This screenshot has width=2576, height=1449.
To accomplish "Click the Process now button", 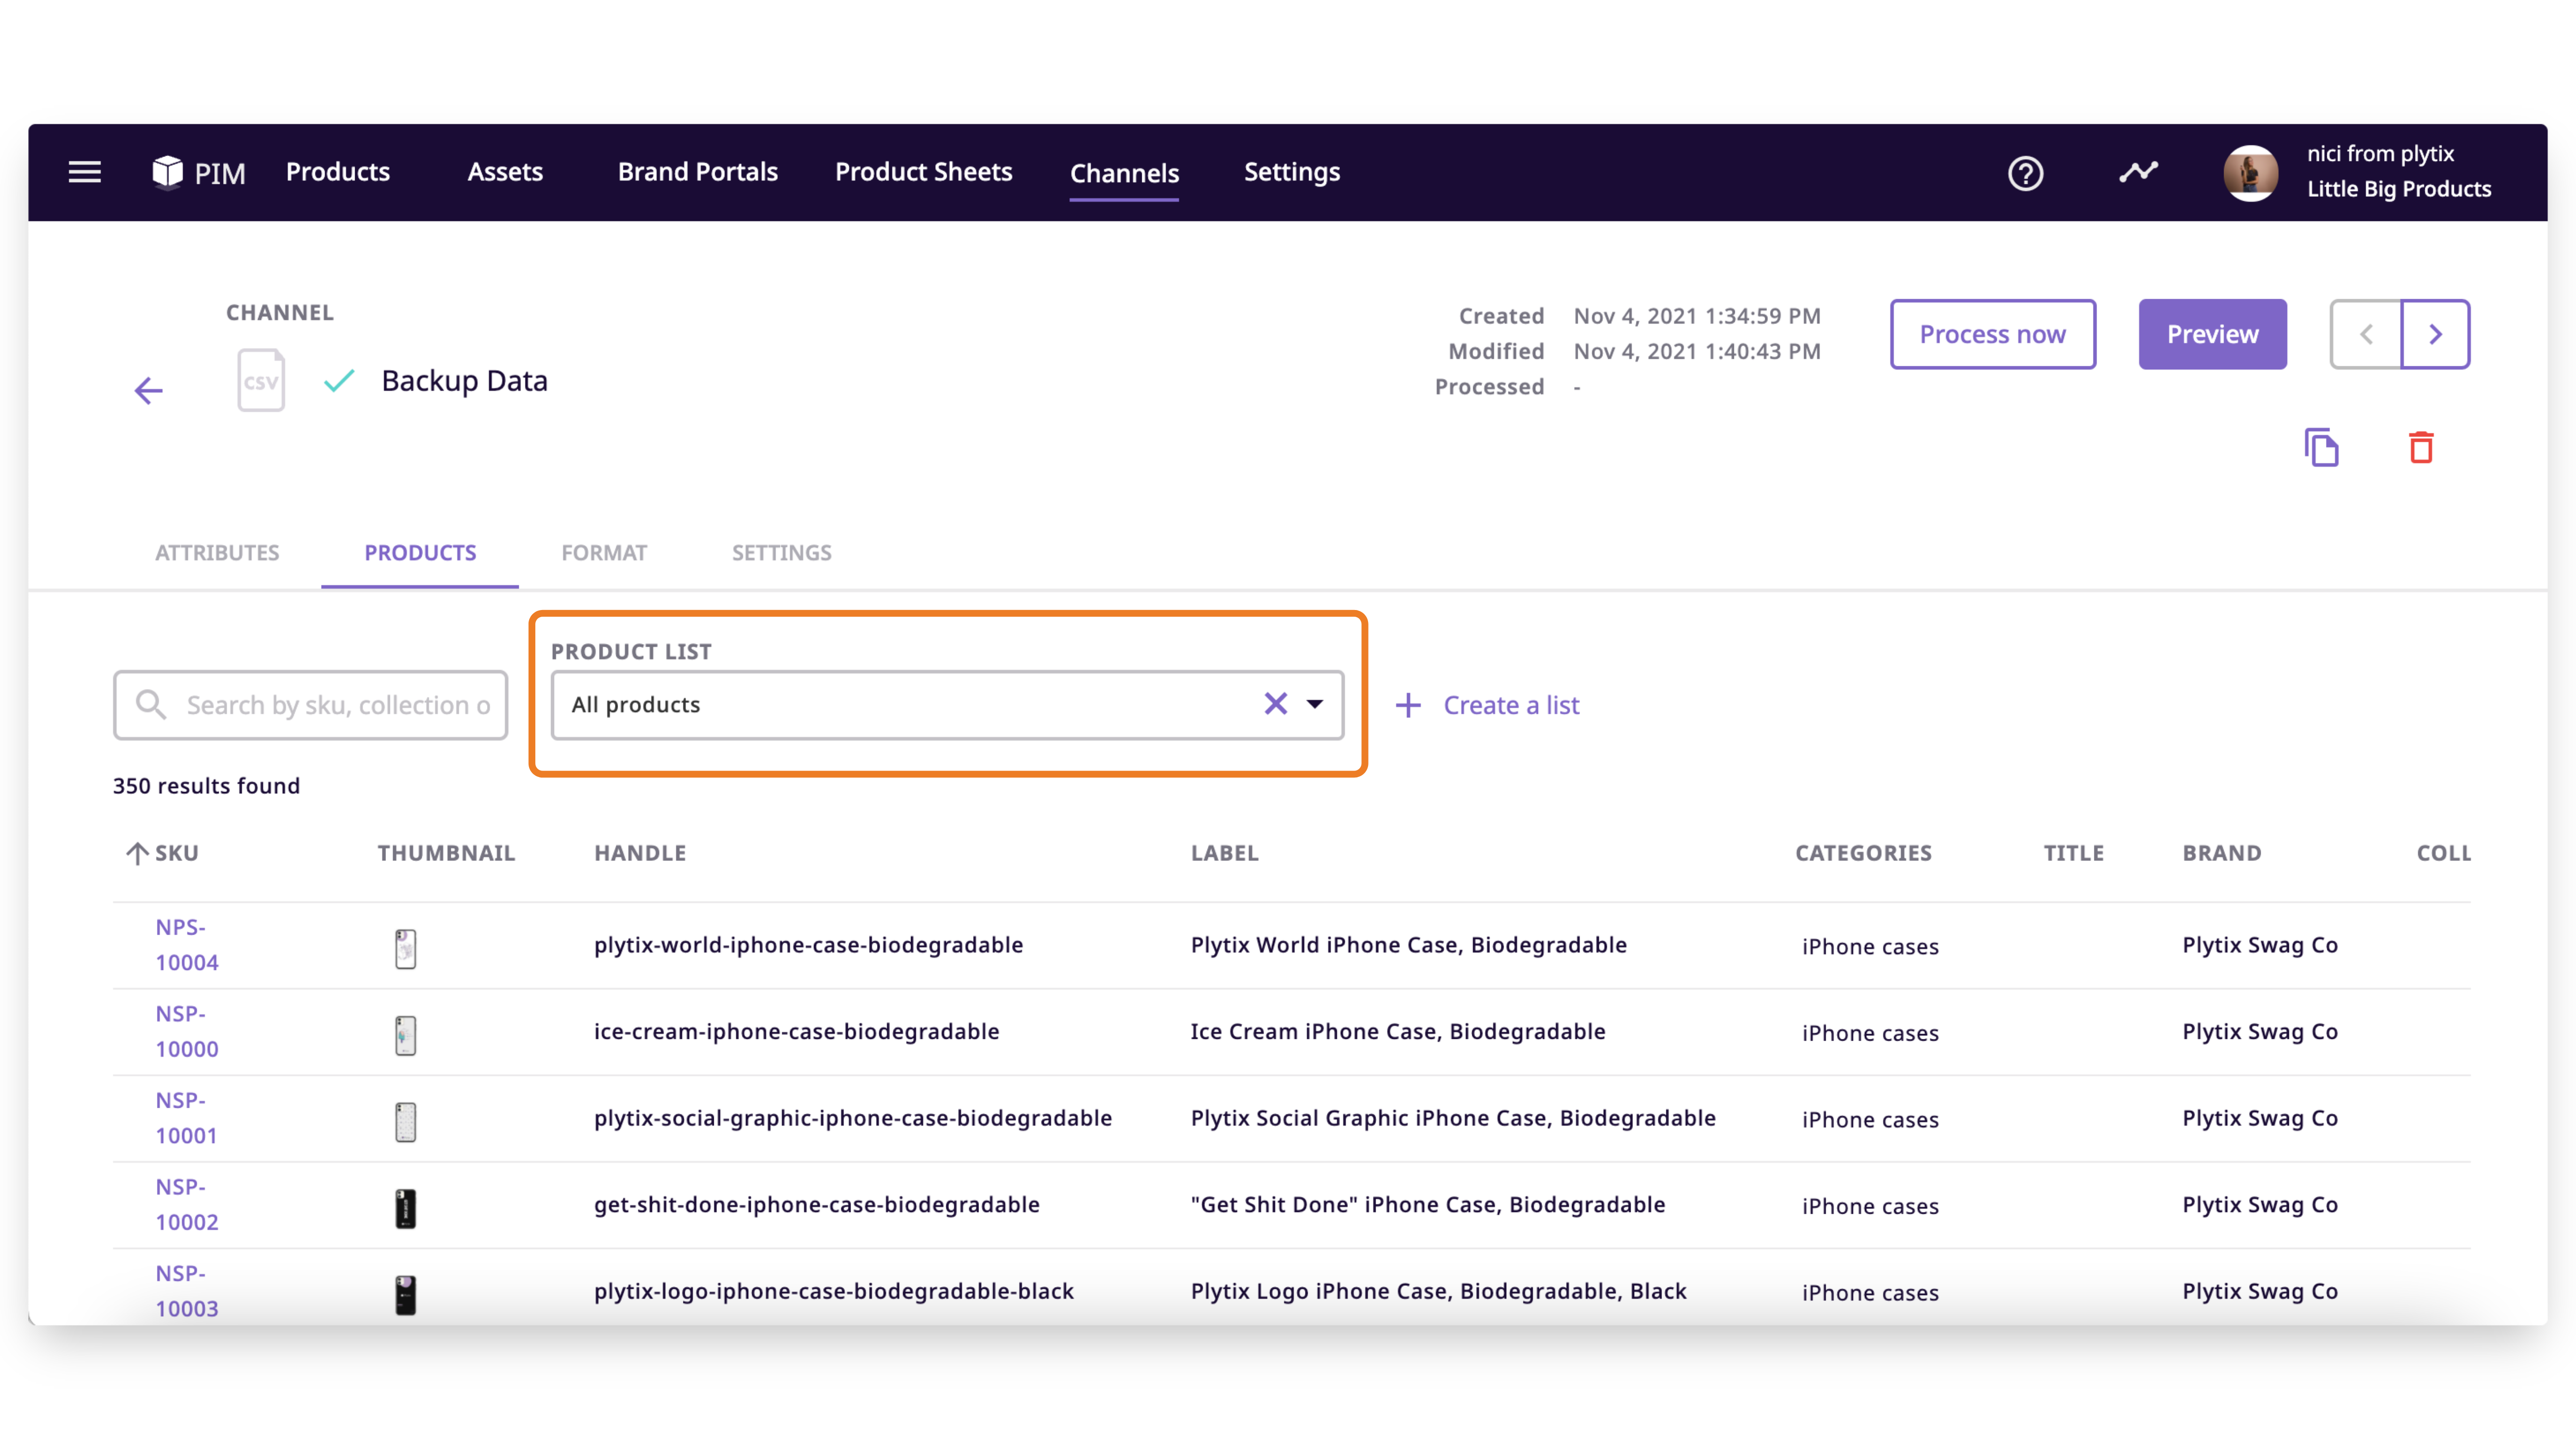I will point(1992,334).
